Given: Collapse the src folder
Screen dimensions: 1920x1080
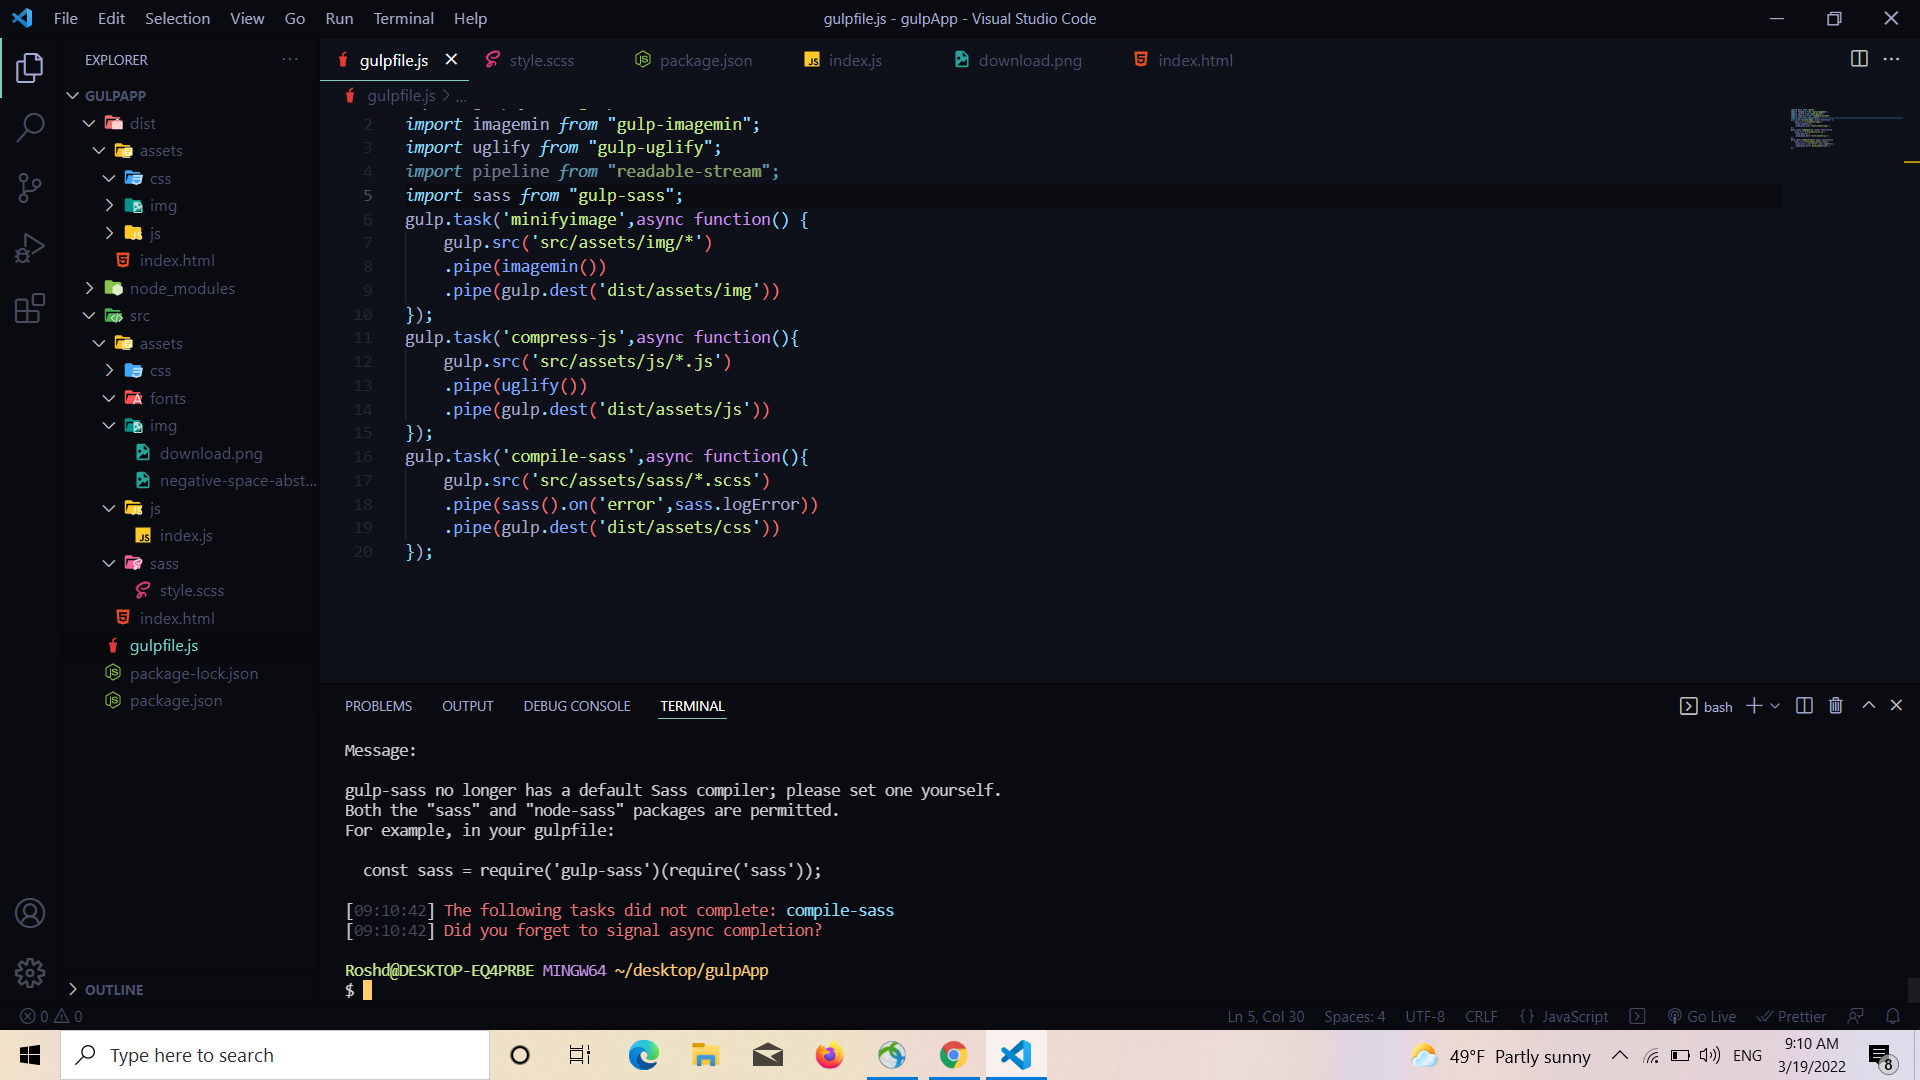Looking at the screenshot, I should click(x=89, y=315).
